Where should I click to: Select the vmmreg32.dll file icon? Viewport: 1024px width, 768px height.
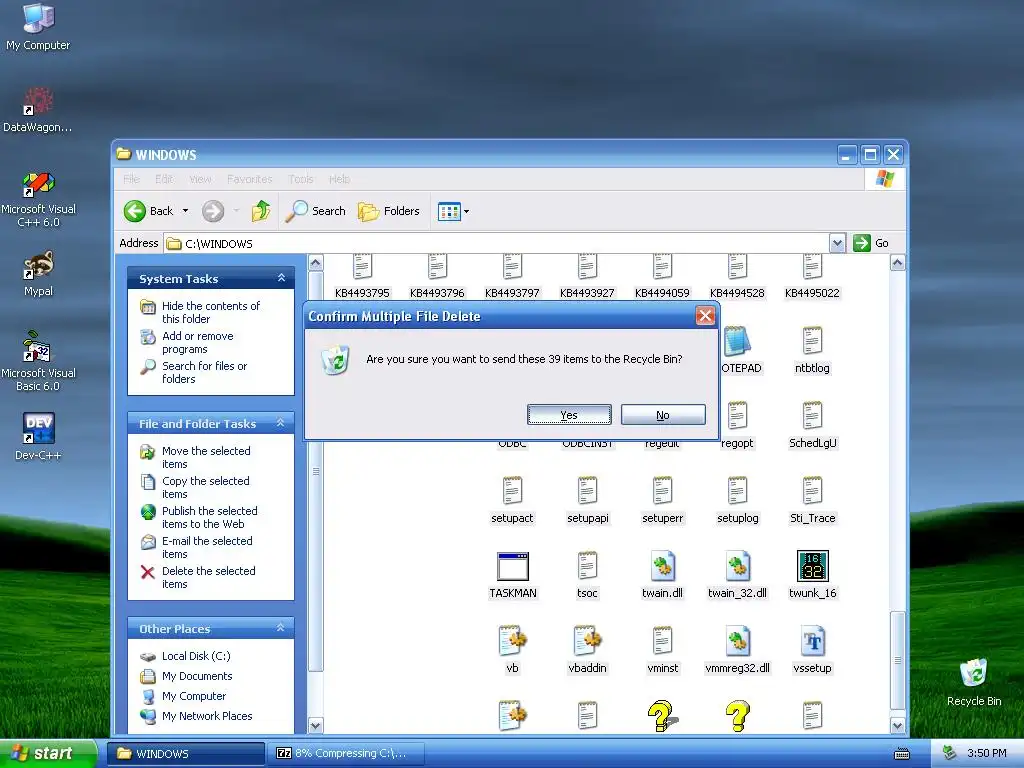(737, 641)
